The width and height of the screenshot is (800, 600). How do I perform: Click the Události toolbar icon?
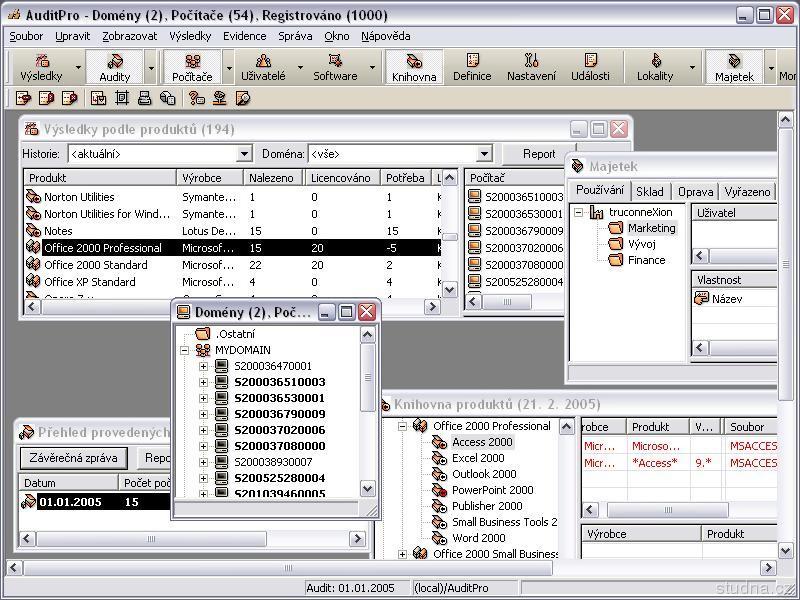pos(590,67)
